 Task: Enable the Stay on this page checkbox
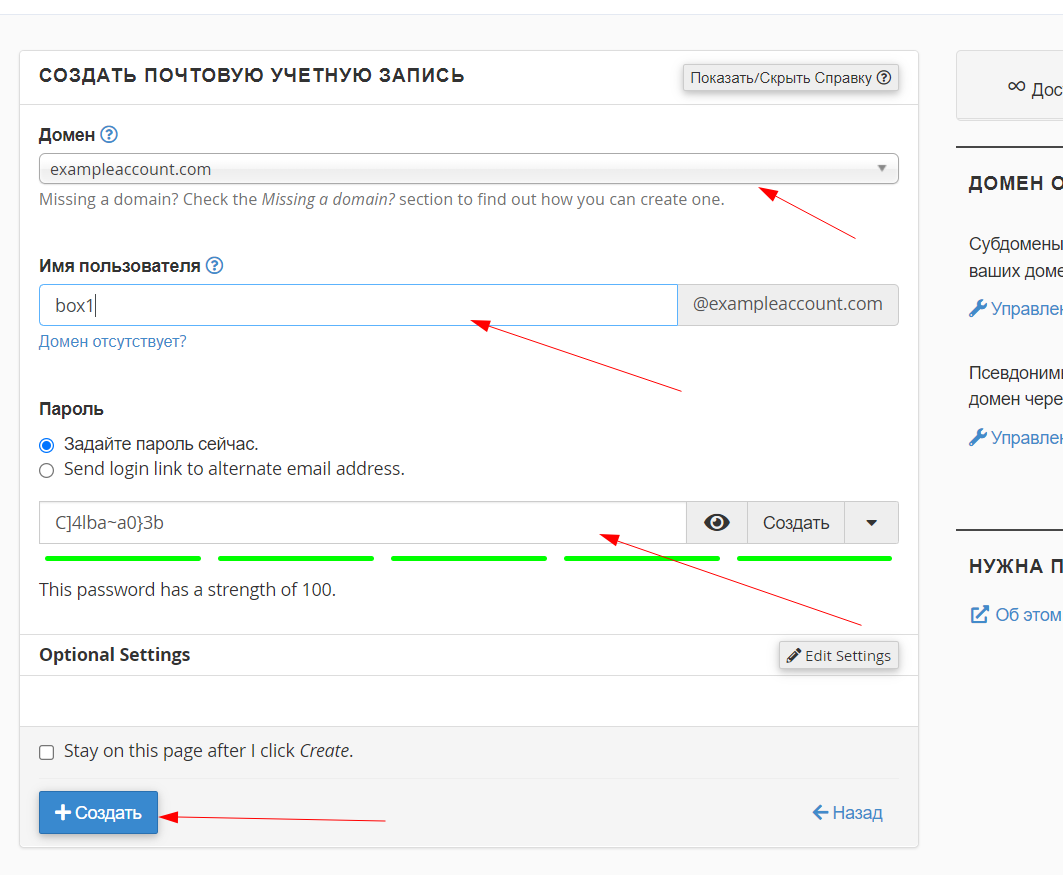(47, 752)
